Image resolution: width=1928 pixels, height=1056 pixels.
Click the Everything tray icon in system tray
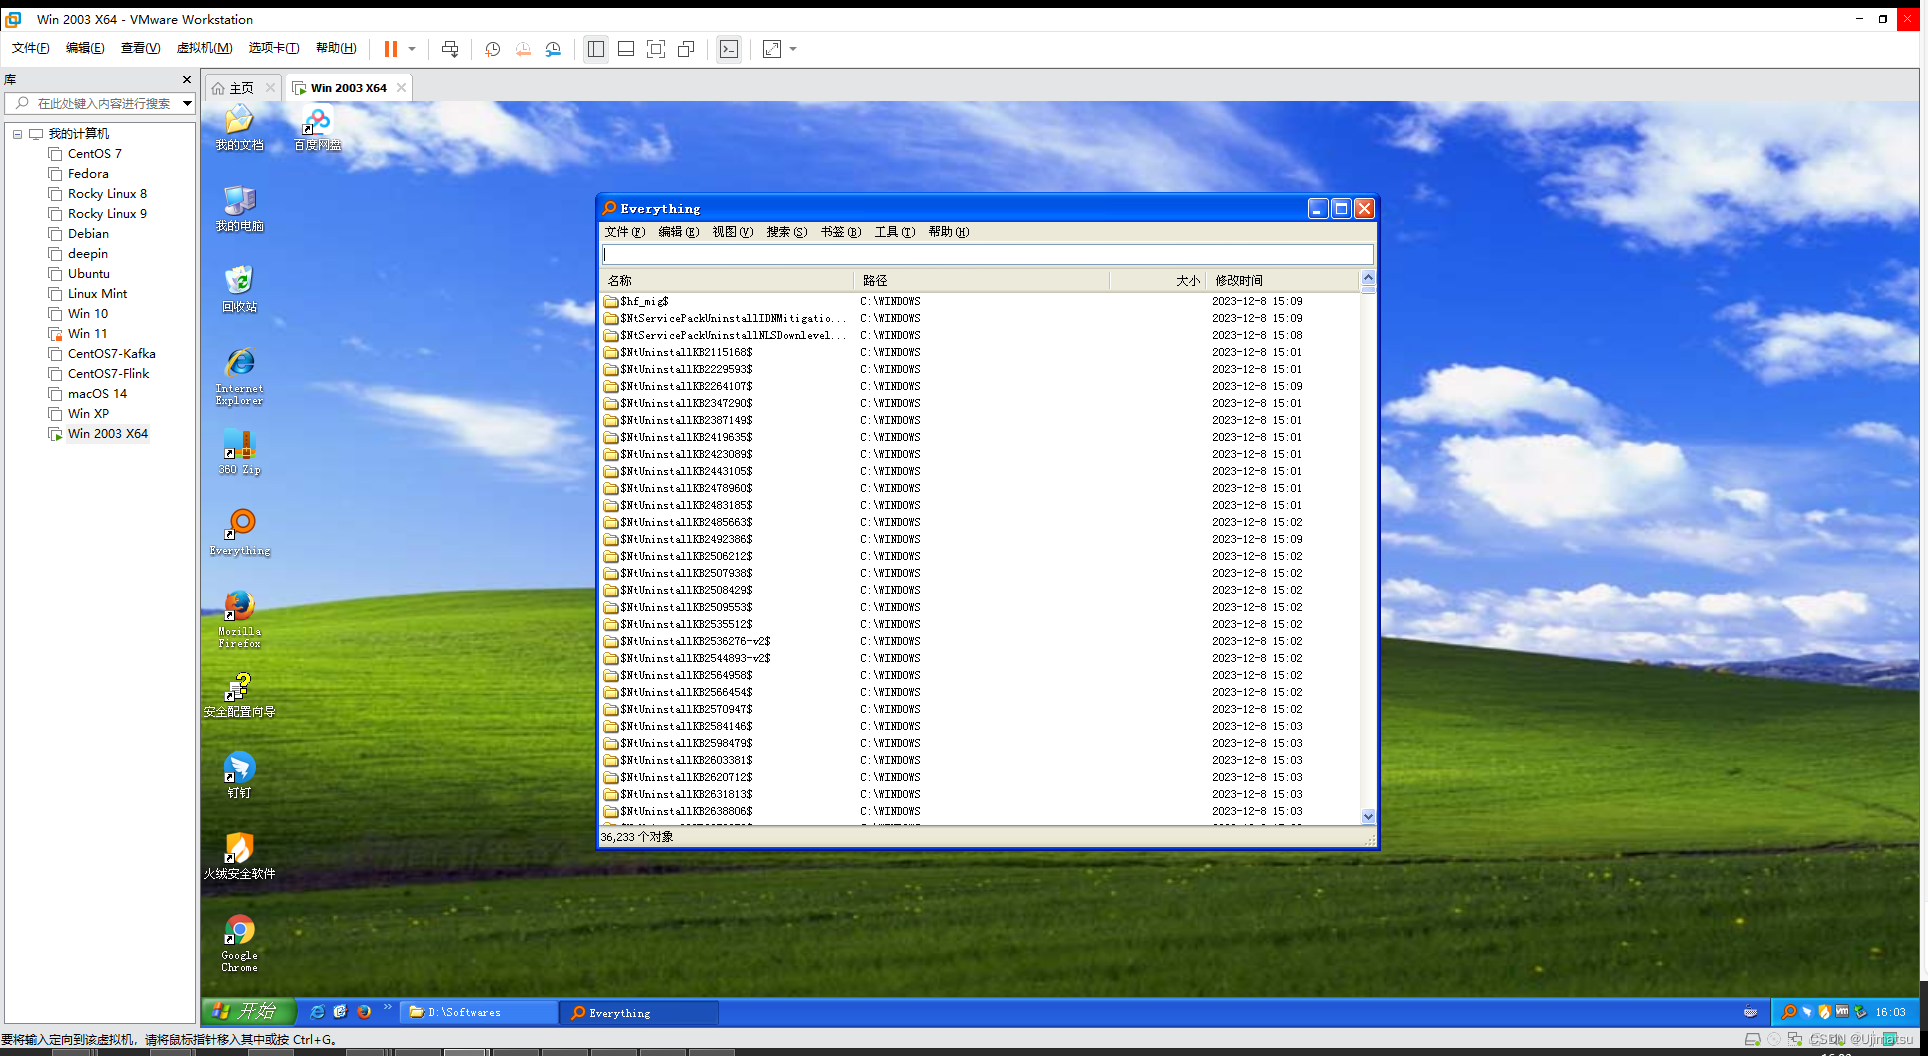tap(1789, 1012)
